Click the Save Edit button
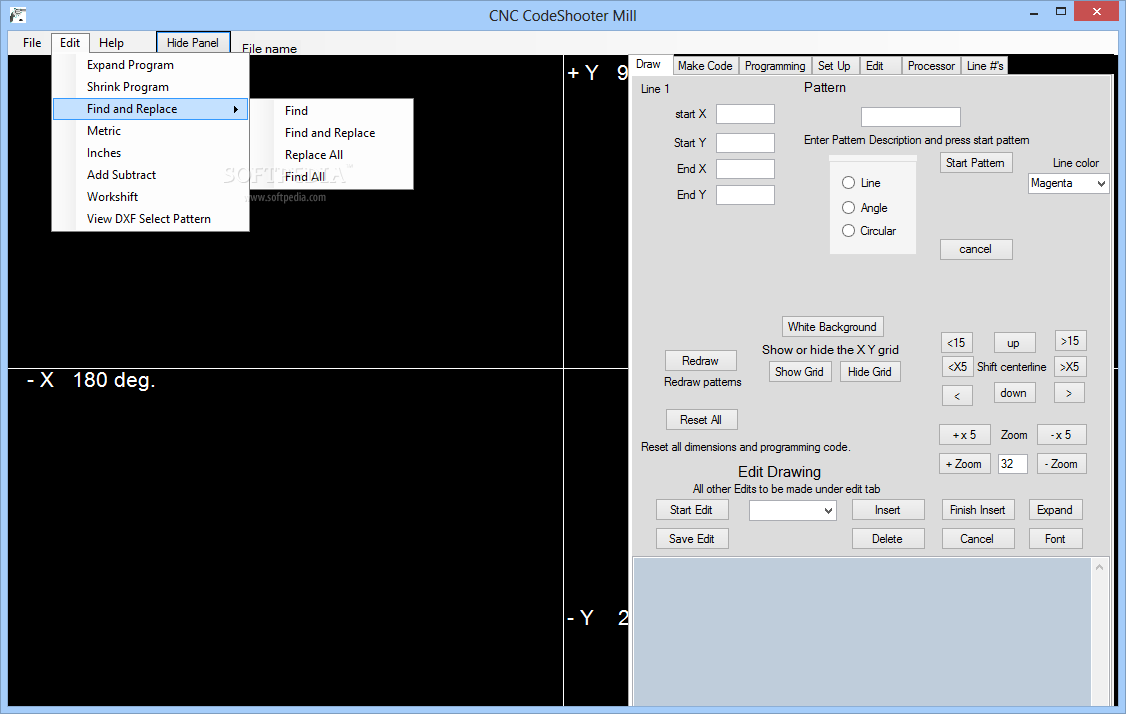The height and width of the screenshot is (714, 1126). point(692,539)
